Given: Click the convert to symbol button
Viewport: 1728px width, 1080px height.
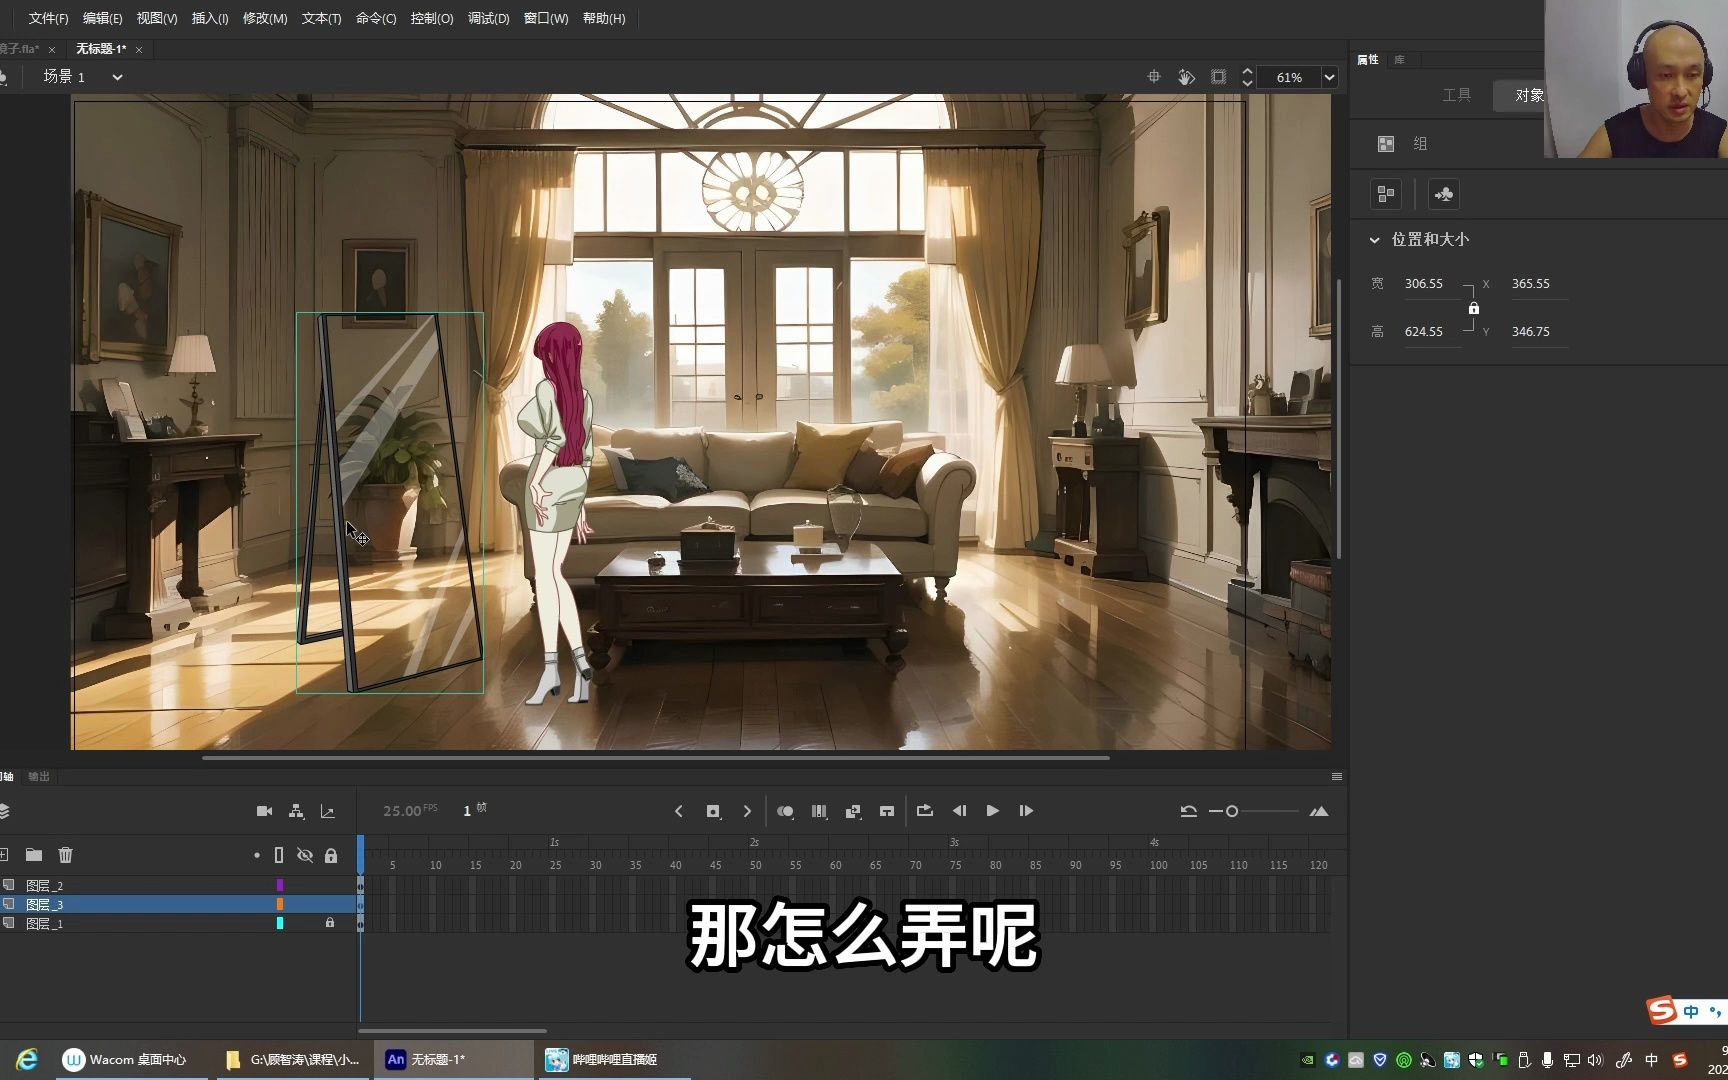Looking at the screenshot, I should point(1443,194).
